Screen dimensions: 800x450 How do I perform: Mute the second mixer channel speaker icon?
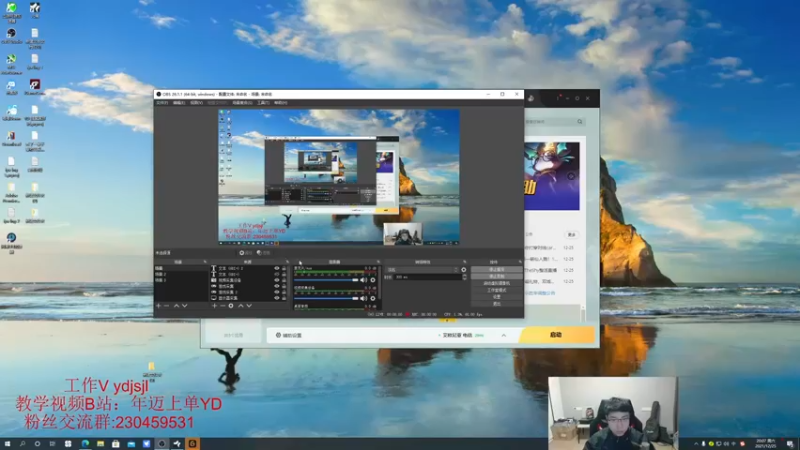point(364,298)
